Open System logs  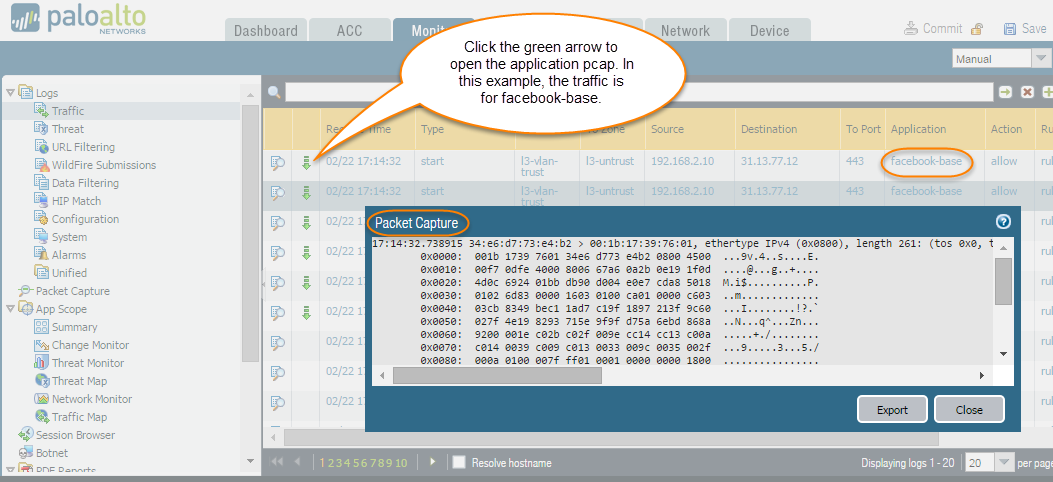point(69,237)
